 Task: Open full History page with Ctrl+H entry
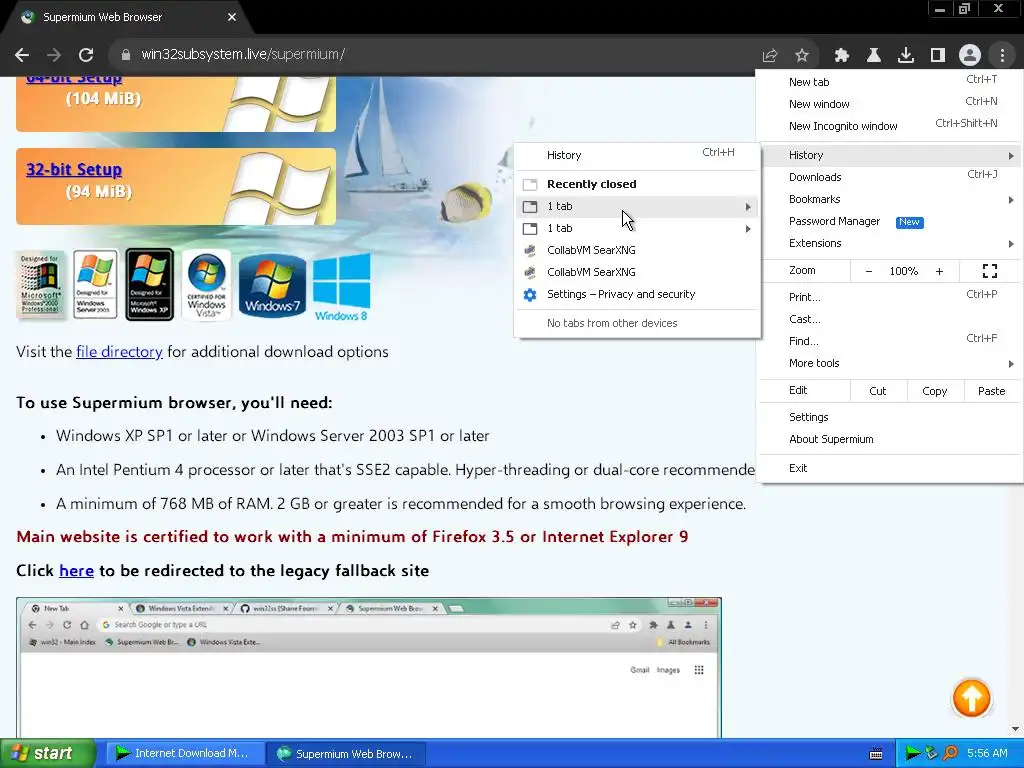(637, 155)
